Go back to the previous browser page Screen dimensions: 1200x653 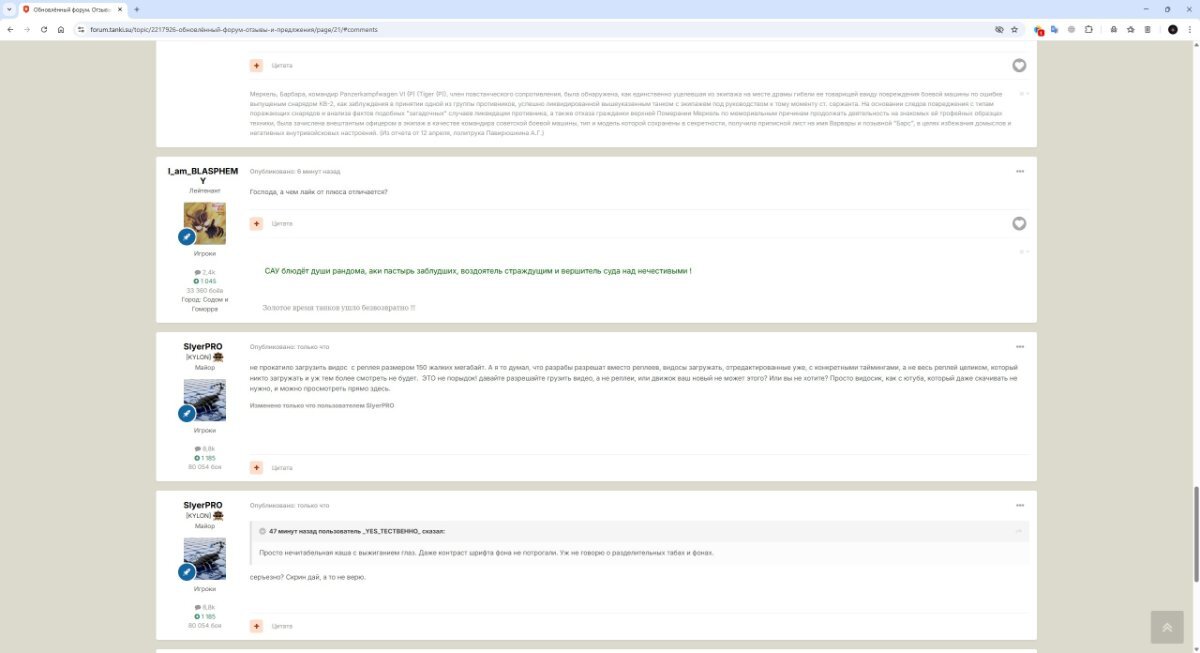11,29
